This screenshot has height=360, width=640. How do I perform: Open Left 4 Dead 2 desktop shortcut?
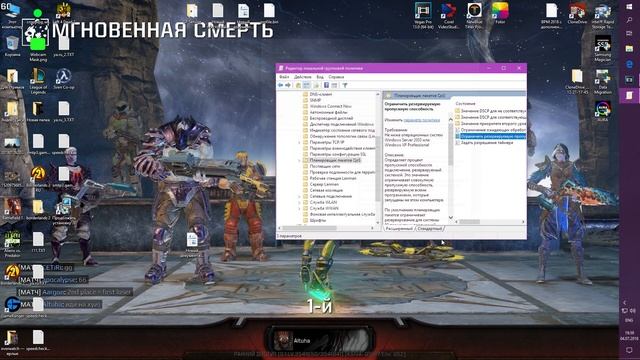click(64, 12)
